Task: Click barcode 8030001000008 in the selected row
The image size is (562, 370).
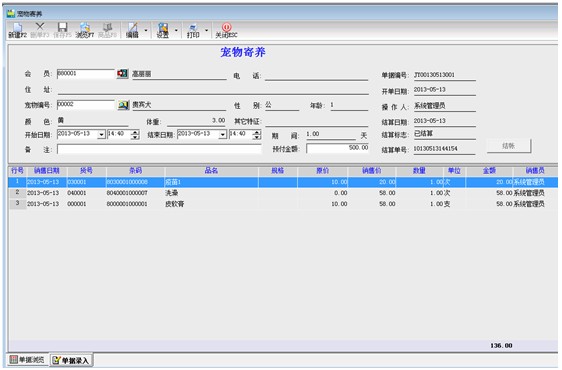Action: tap(127, 182)
